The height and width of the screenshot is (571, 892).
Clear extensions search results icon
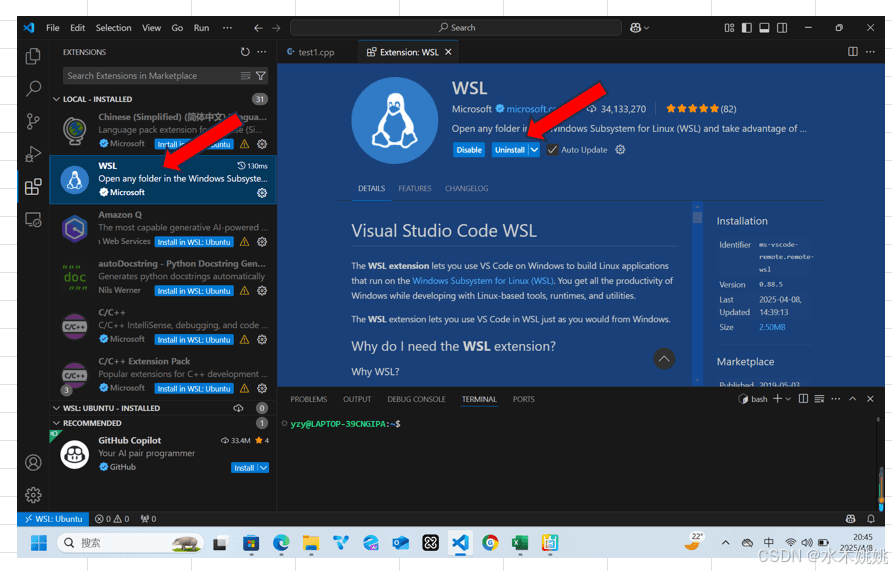(x=245, y=76)
